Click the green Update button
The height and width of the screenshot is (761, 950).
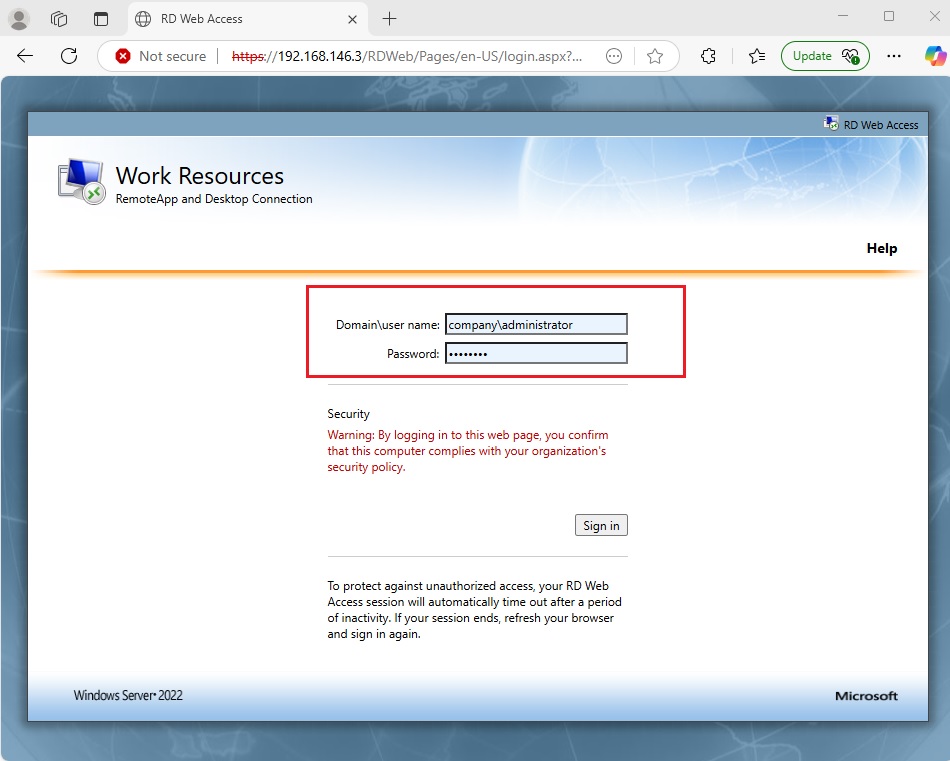(811, 56)
